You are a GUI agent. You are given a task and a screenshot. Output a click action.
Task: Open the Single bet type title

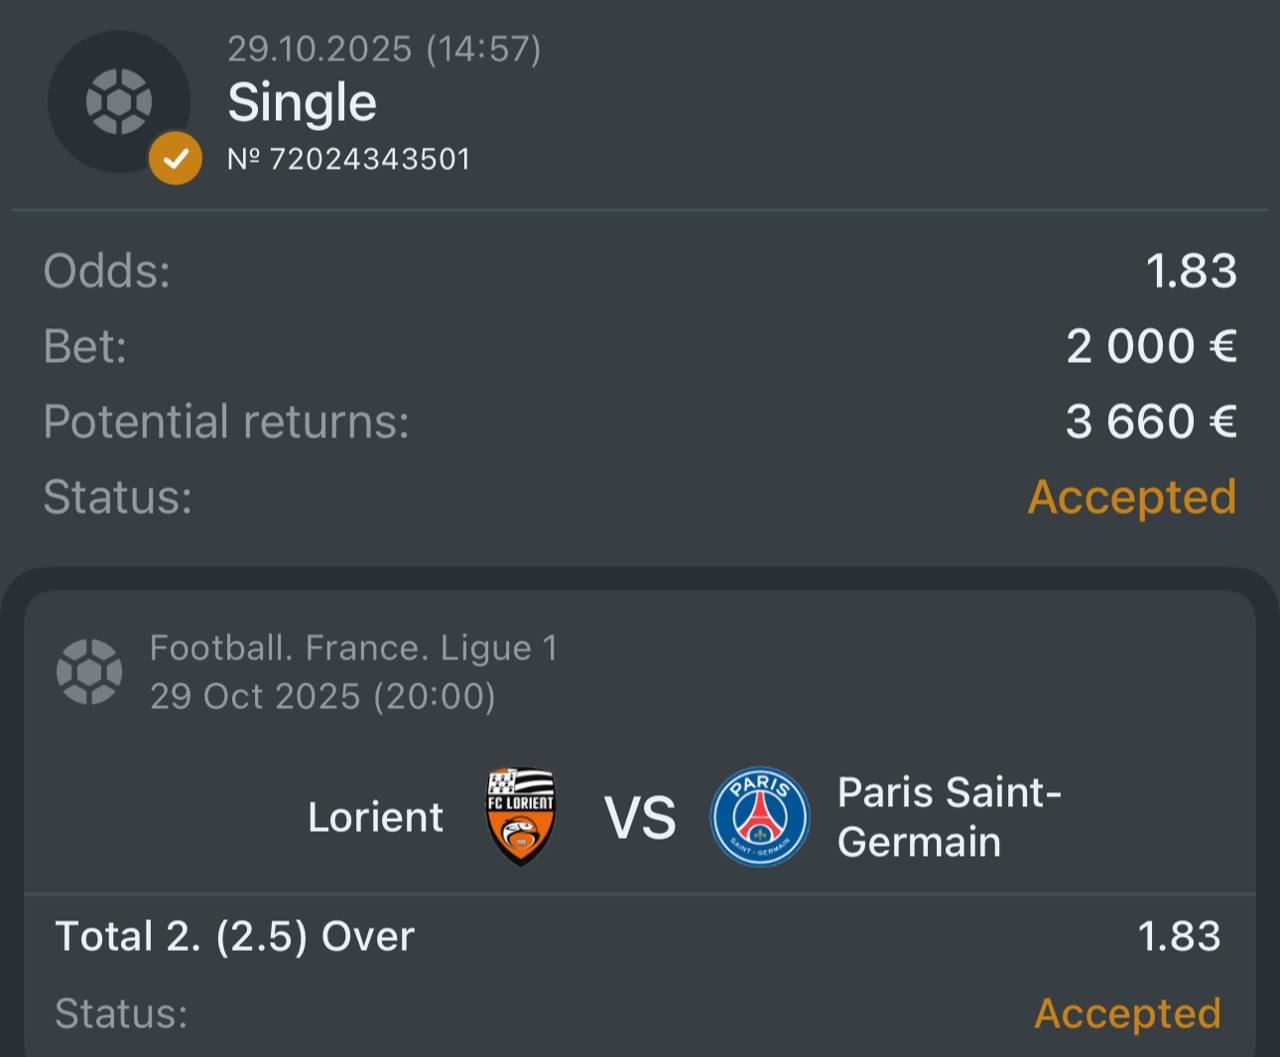(x=302, y=102)
